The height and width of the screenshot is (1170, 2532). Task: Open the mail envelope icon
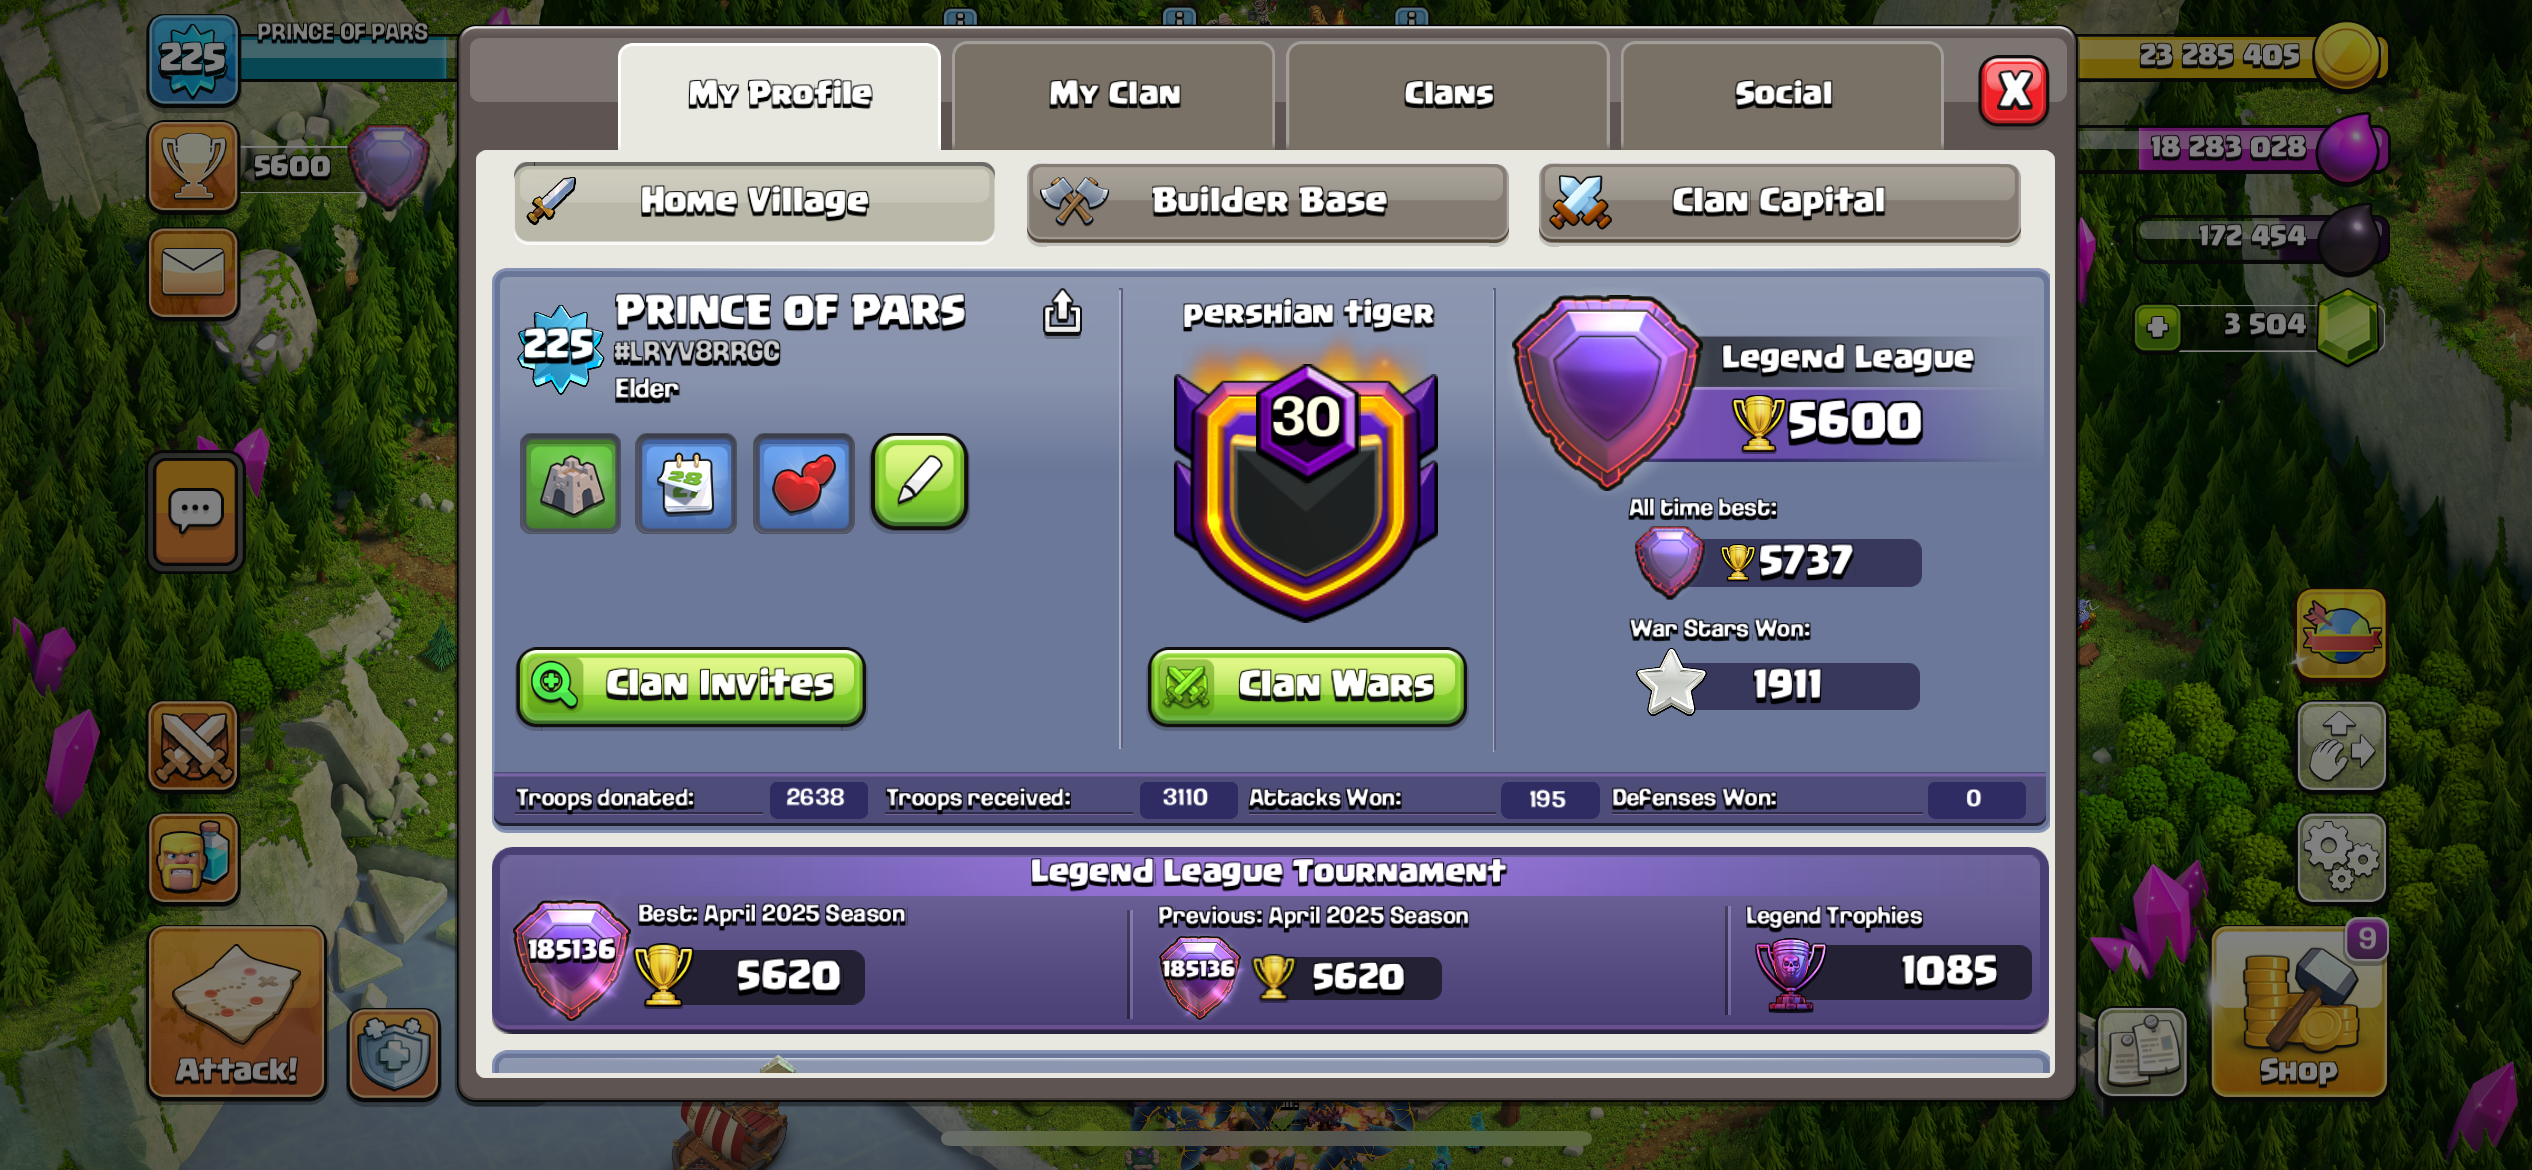193,272
